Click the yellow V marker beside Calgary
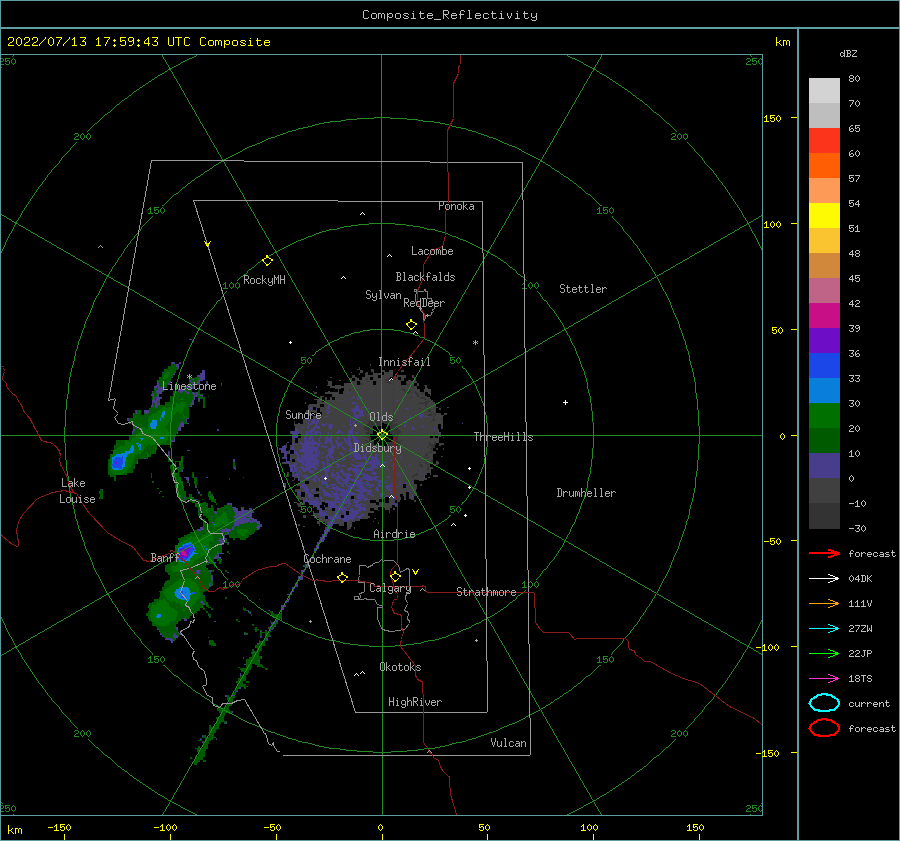 (415, 572)
